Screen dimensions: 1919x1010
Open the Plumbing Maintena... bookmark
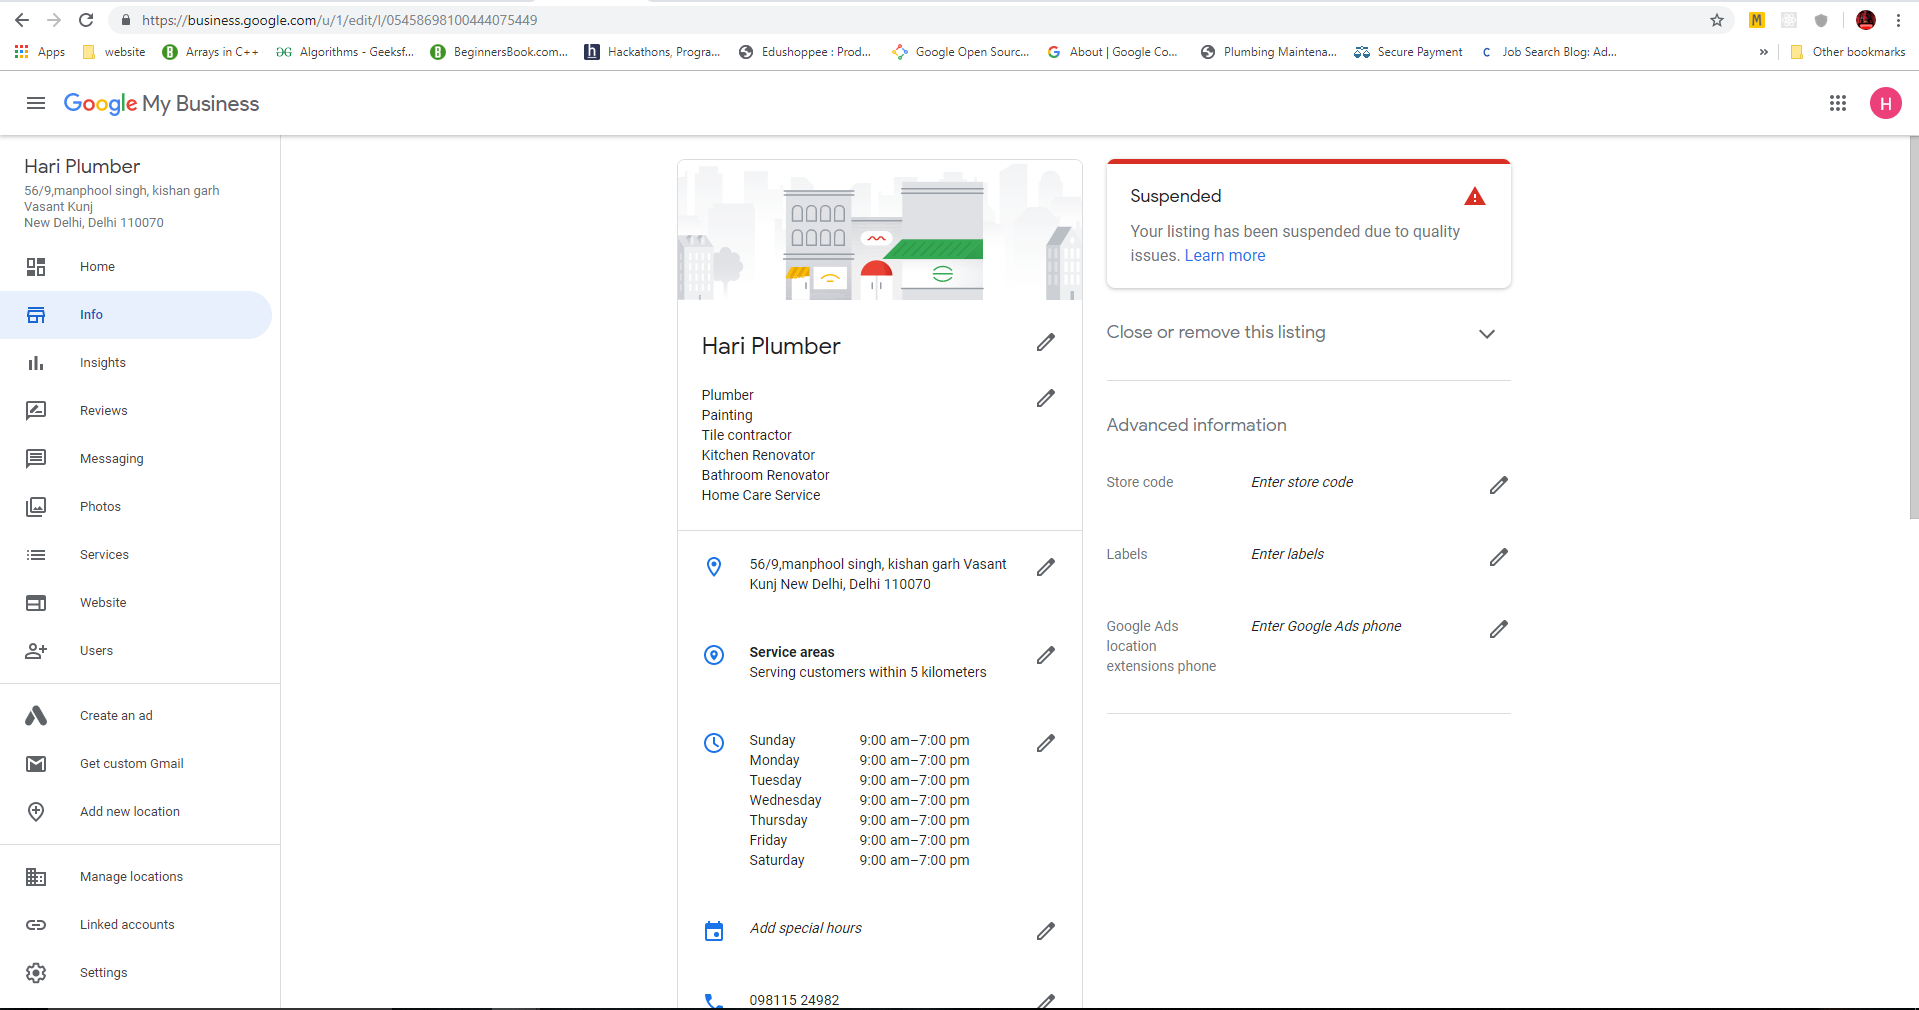click(x=1268, y=52)
